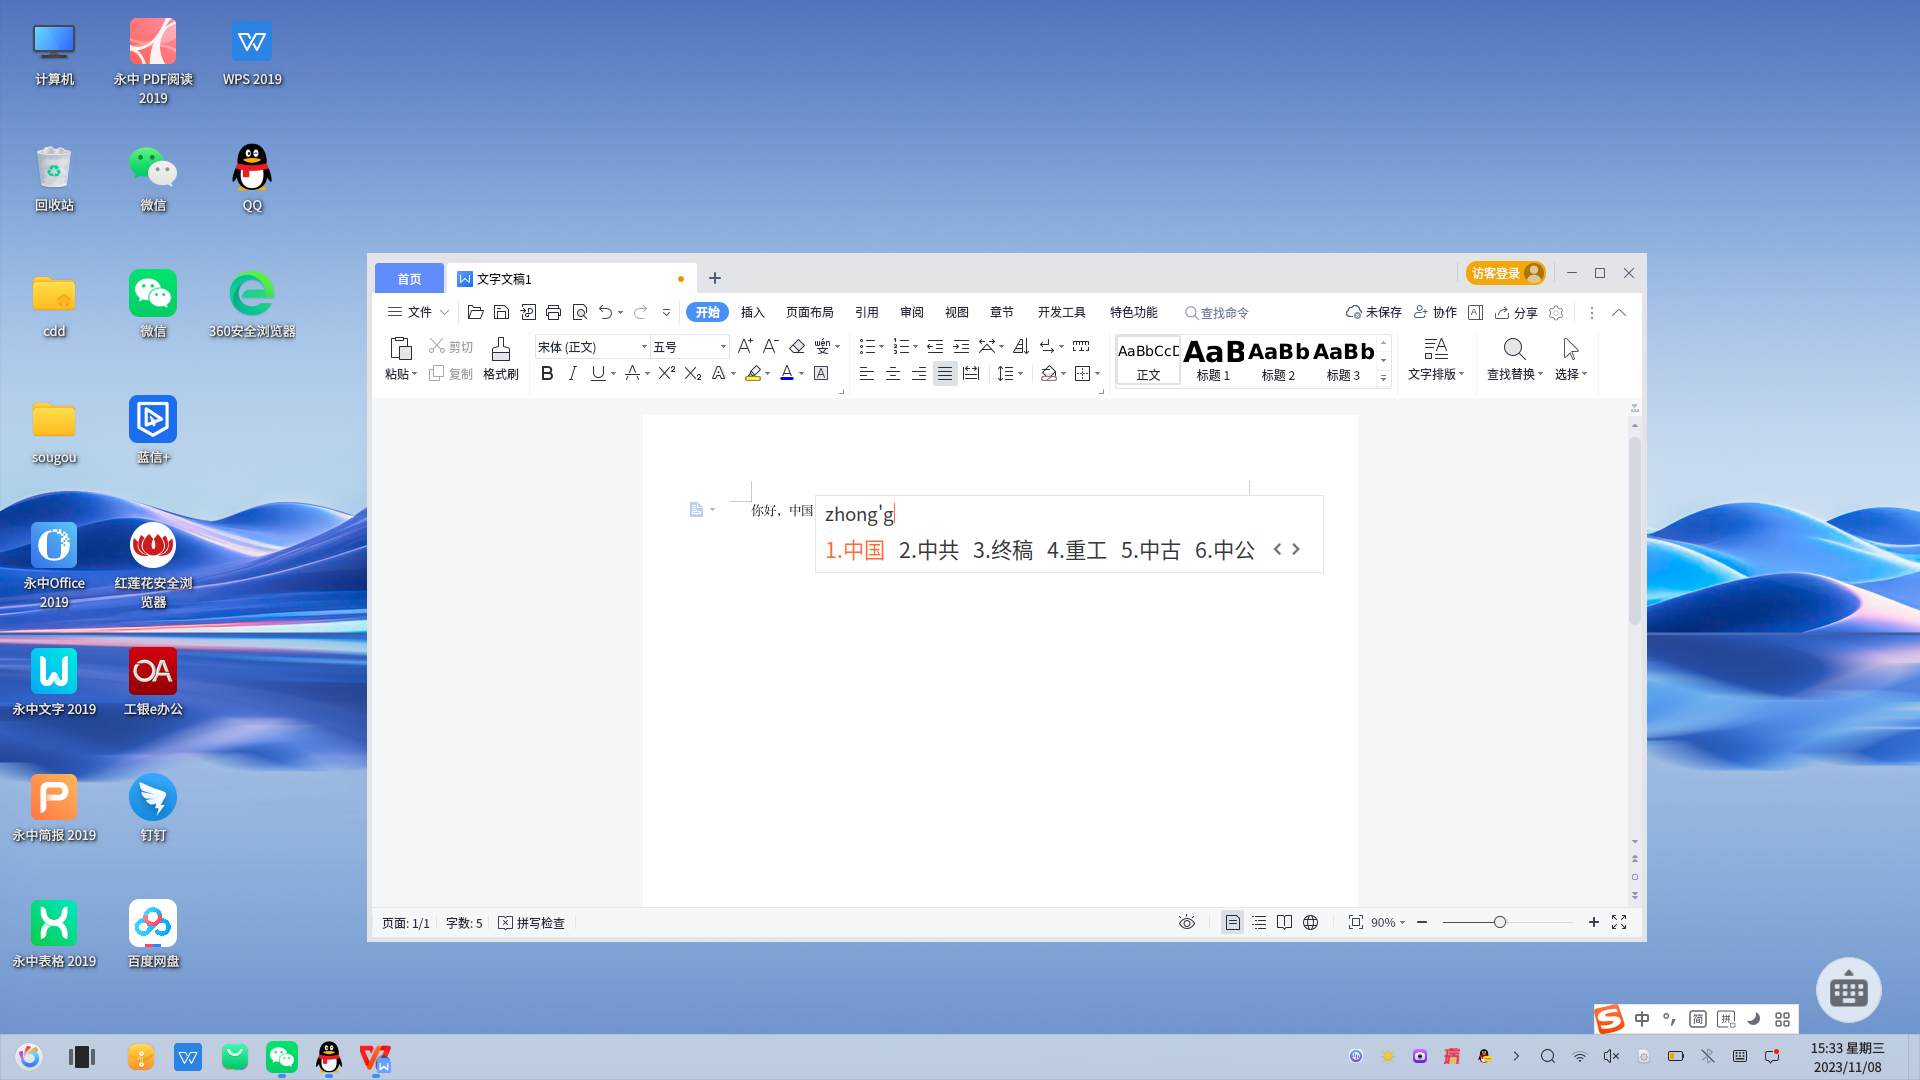Click the print icon in quick toolbar
Screen dimensions: 1920x1080
pyautogui.click(x=553, y=312)
